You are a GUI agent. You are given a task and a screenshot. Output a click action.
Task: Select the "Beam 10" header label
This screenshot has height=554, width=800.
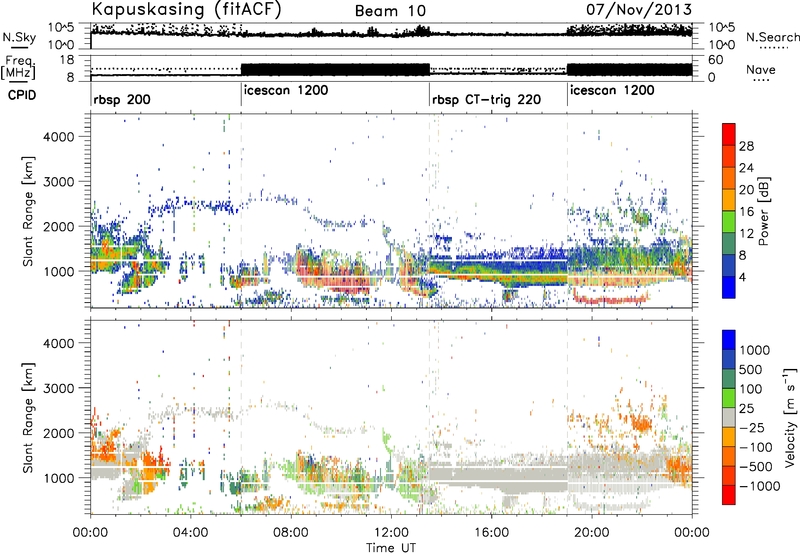[x=390, y=11]
